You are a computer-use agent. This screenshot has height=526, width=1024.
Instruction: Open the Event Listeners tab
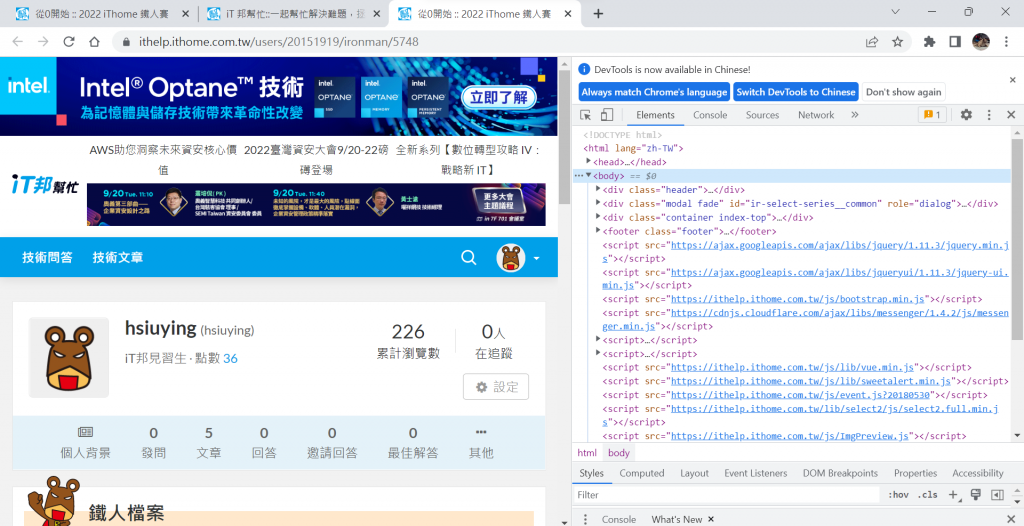(x=756, y=473)
